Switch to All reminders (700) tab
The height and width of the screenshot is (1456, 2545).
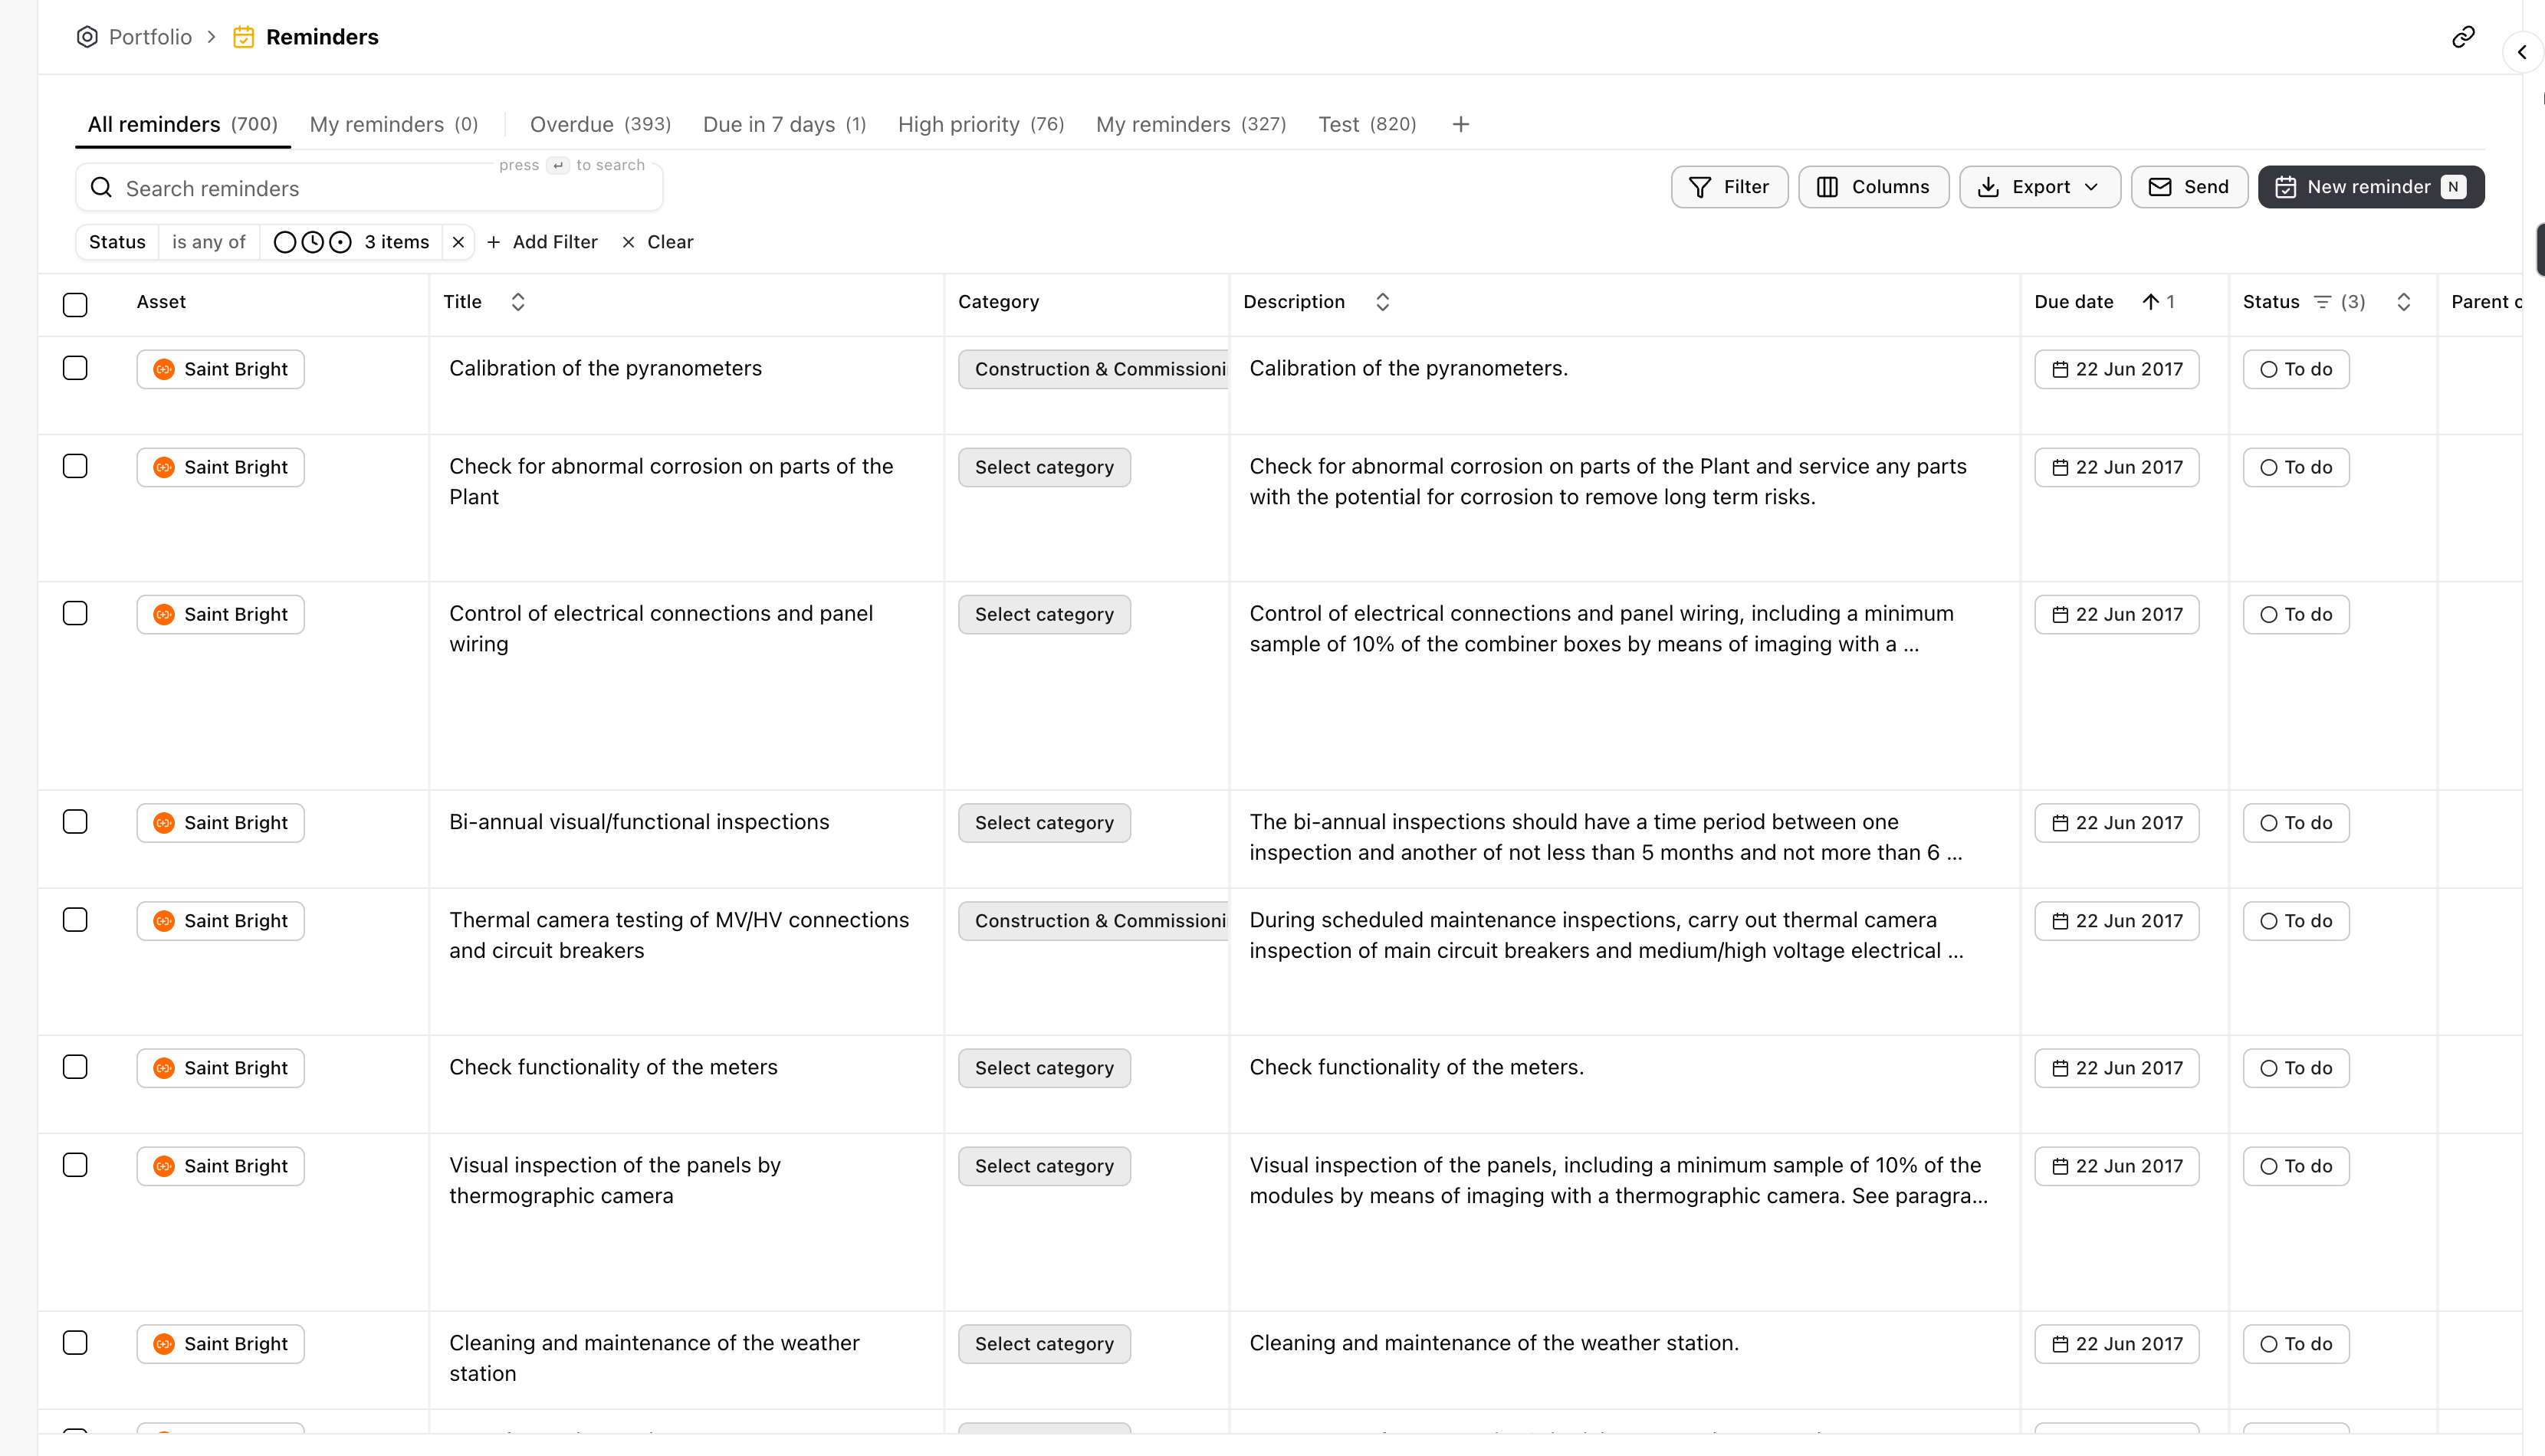click(182, 124)
